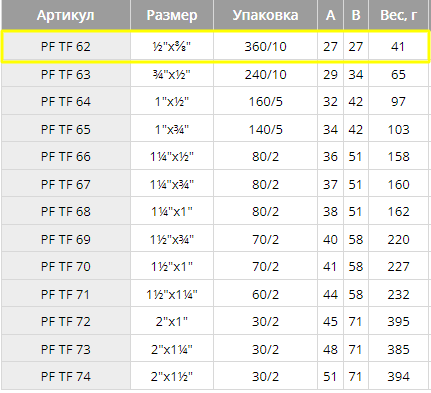Click packaging value 360/10
The width and height of the screenshot is (431, 393).
click(265, 47)
